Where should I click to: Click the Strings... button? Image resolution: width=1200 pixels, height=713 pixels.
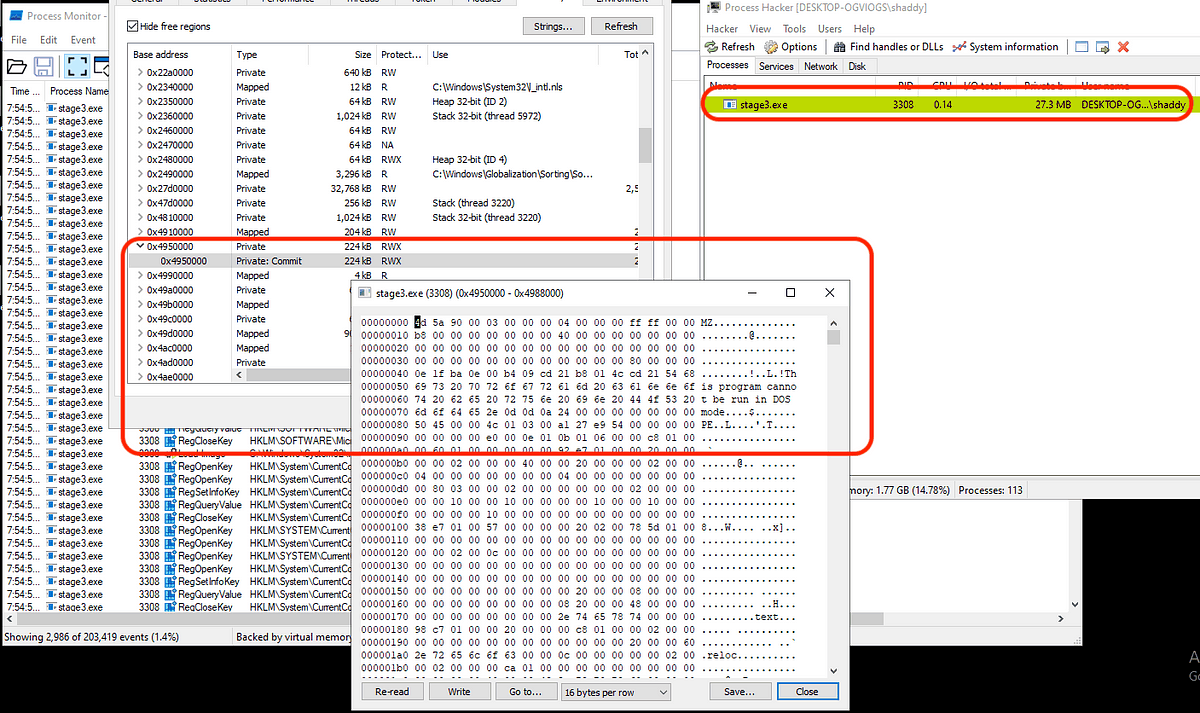553,26
